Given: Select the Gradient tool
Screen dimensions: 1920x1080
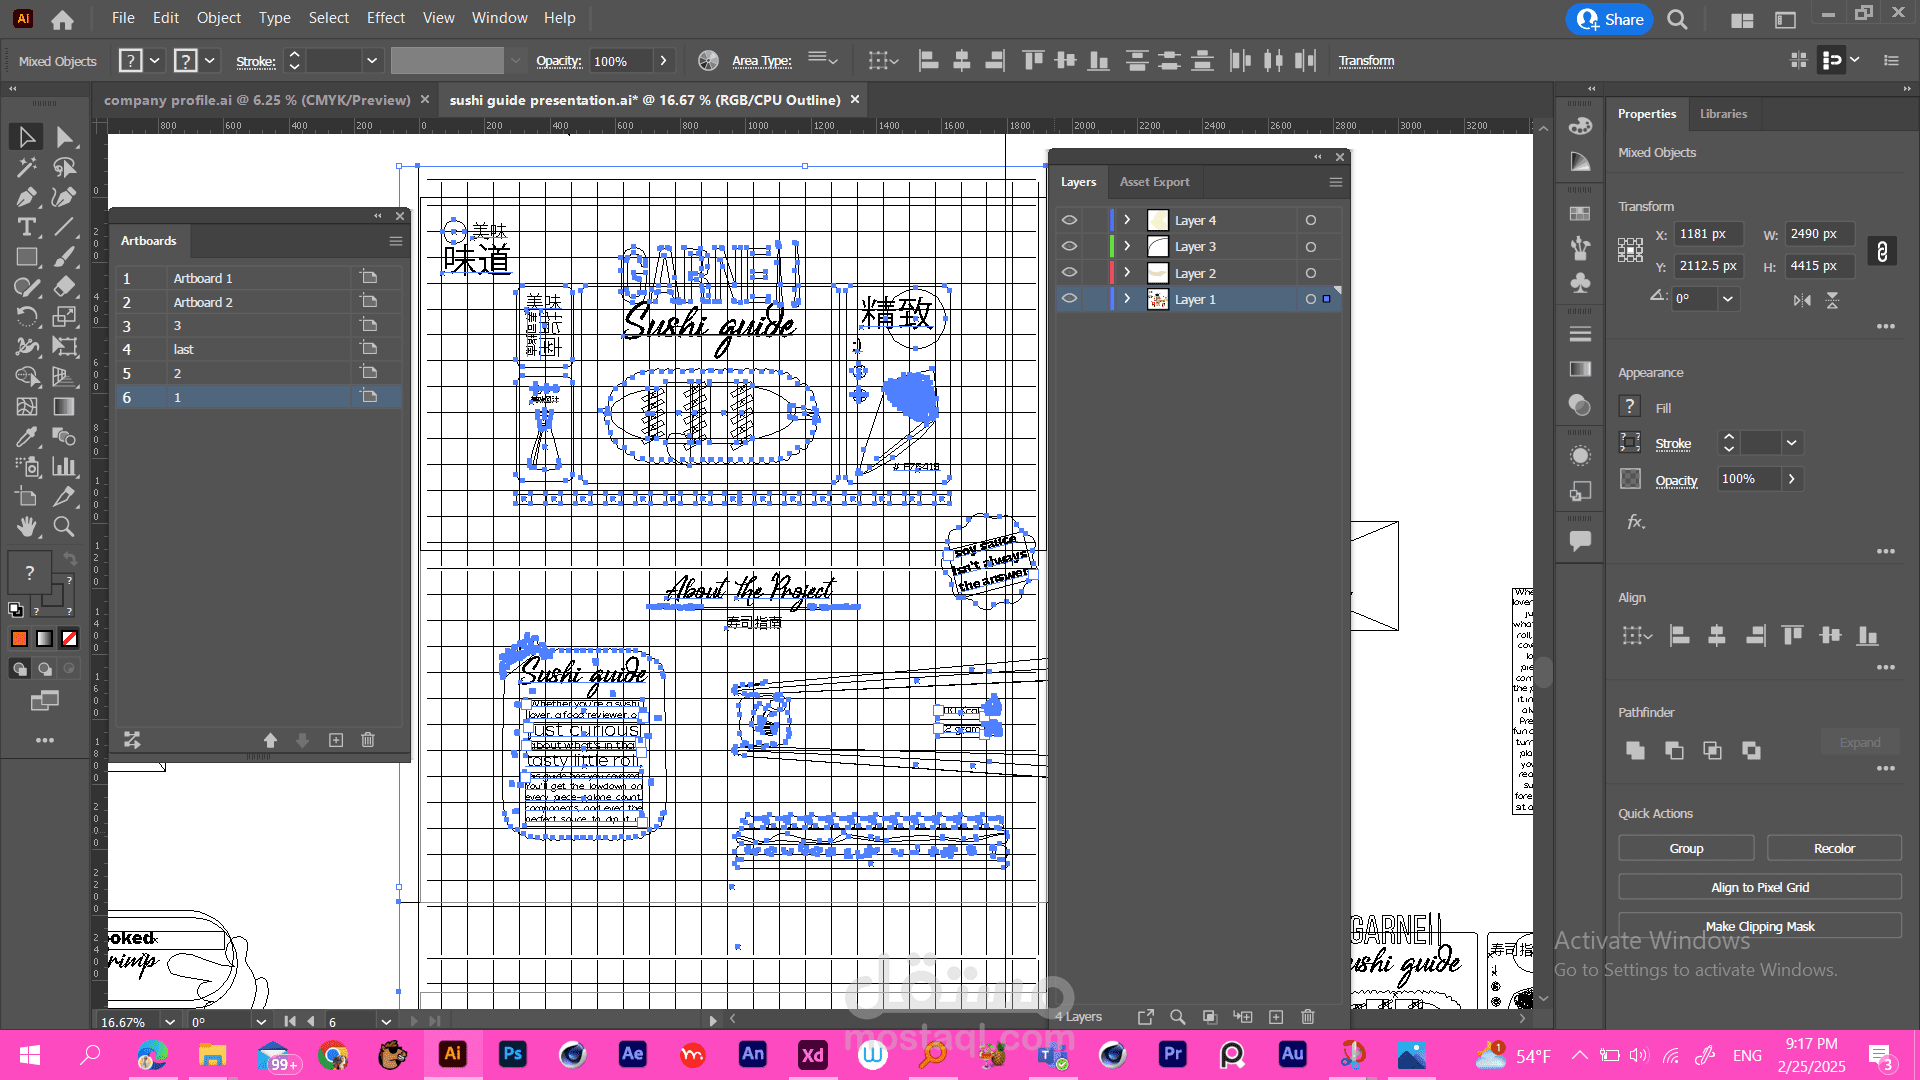Looking at the screenshot, I should tap(65, 407).
